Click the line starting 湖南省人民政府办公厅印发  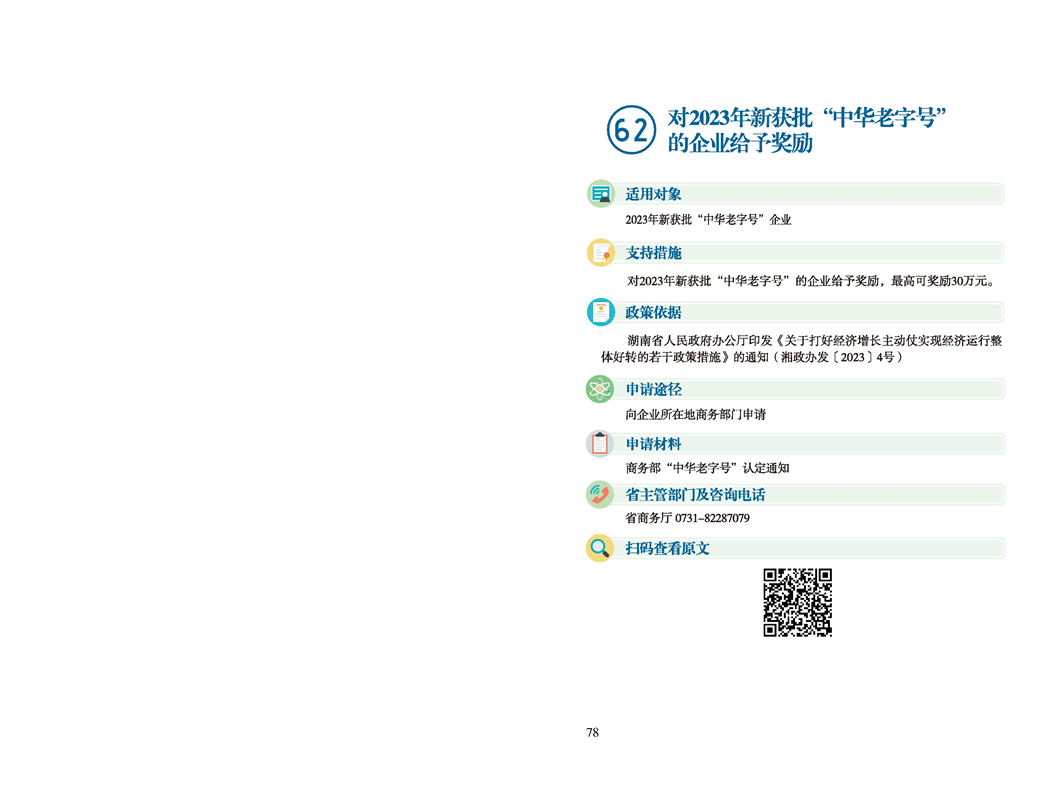814,341
